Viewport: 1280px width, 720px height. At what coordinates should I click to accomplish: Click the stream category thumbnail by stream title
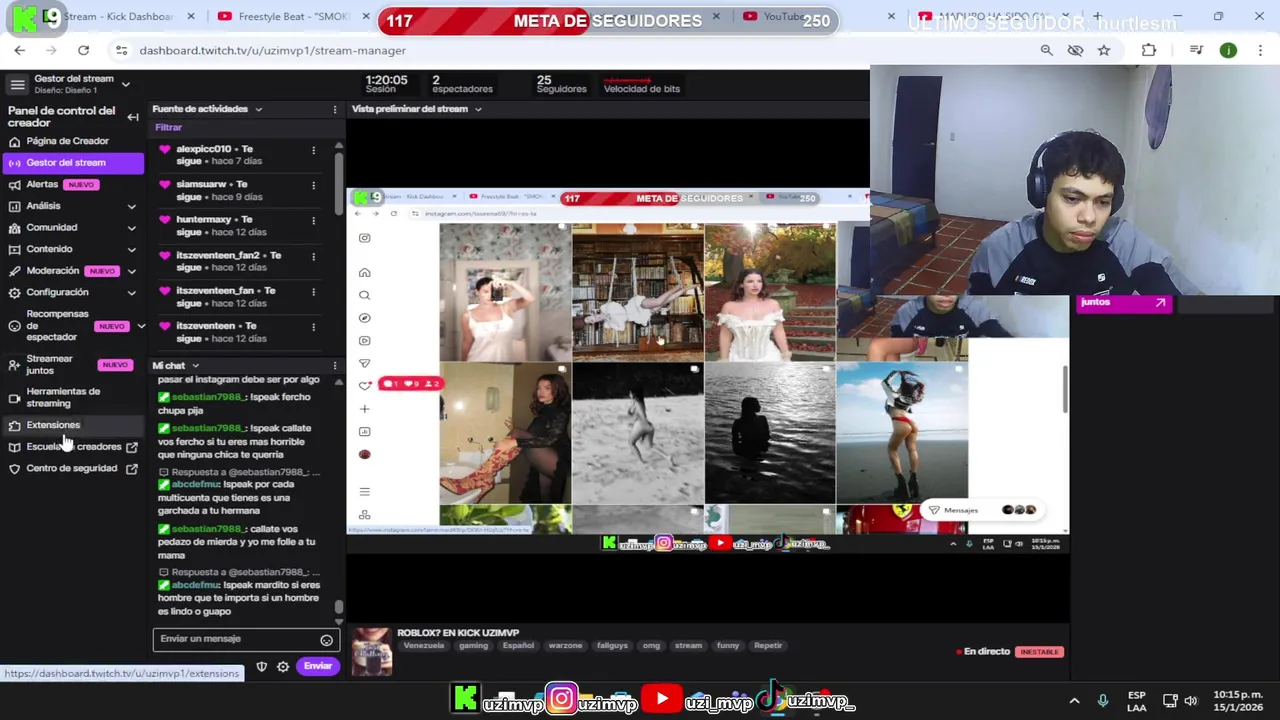pos(371,652)
